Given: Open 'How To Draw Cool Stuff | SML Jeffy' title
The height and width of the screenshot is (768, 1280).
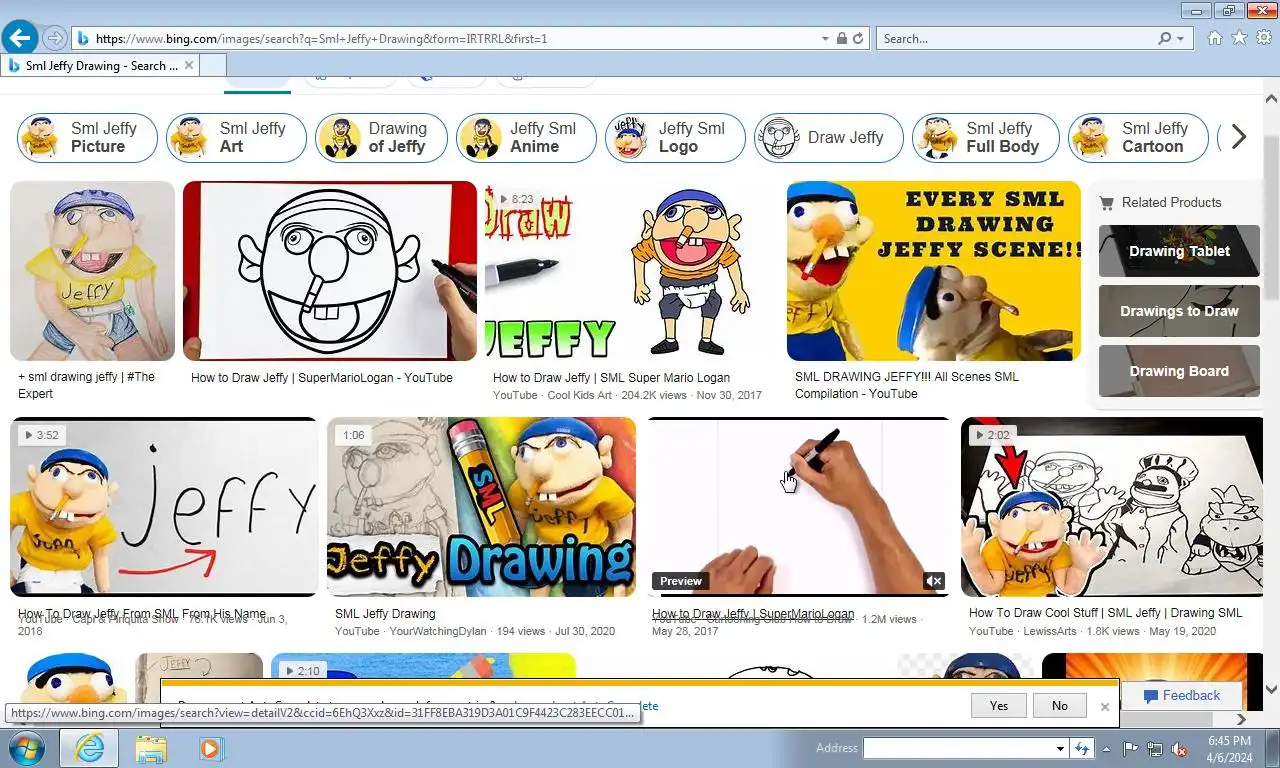Looking at the screenshot, I should [1105, 613].
